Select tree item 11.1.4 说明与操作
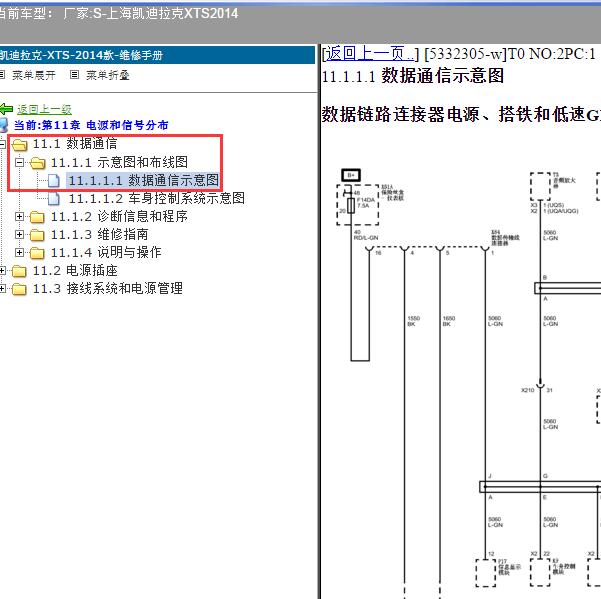Image resolution: width=601 pixels, height=599 pixels. (106, 252)
